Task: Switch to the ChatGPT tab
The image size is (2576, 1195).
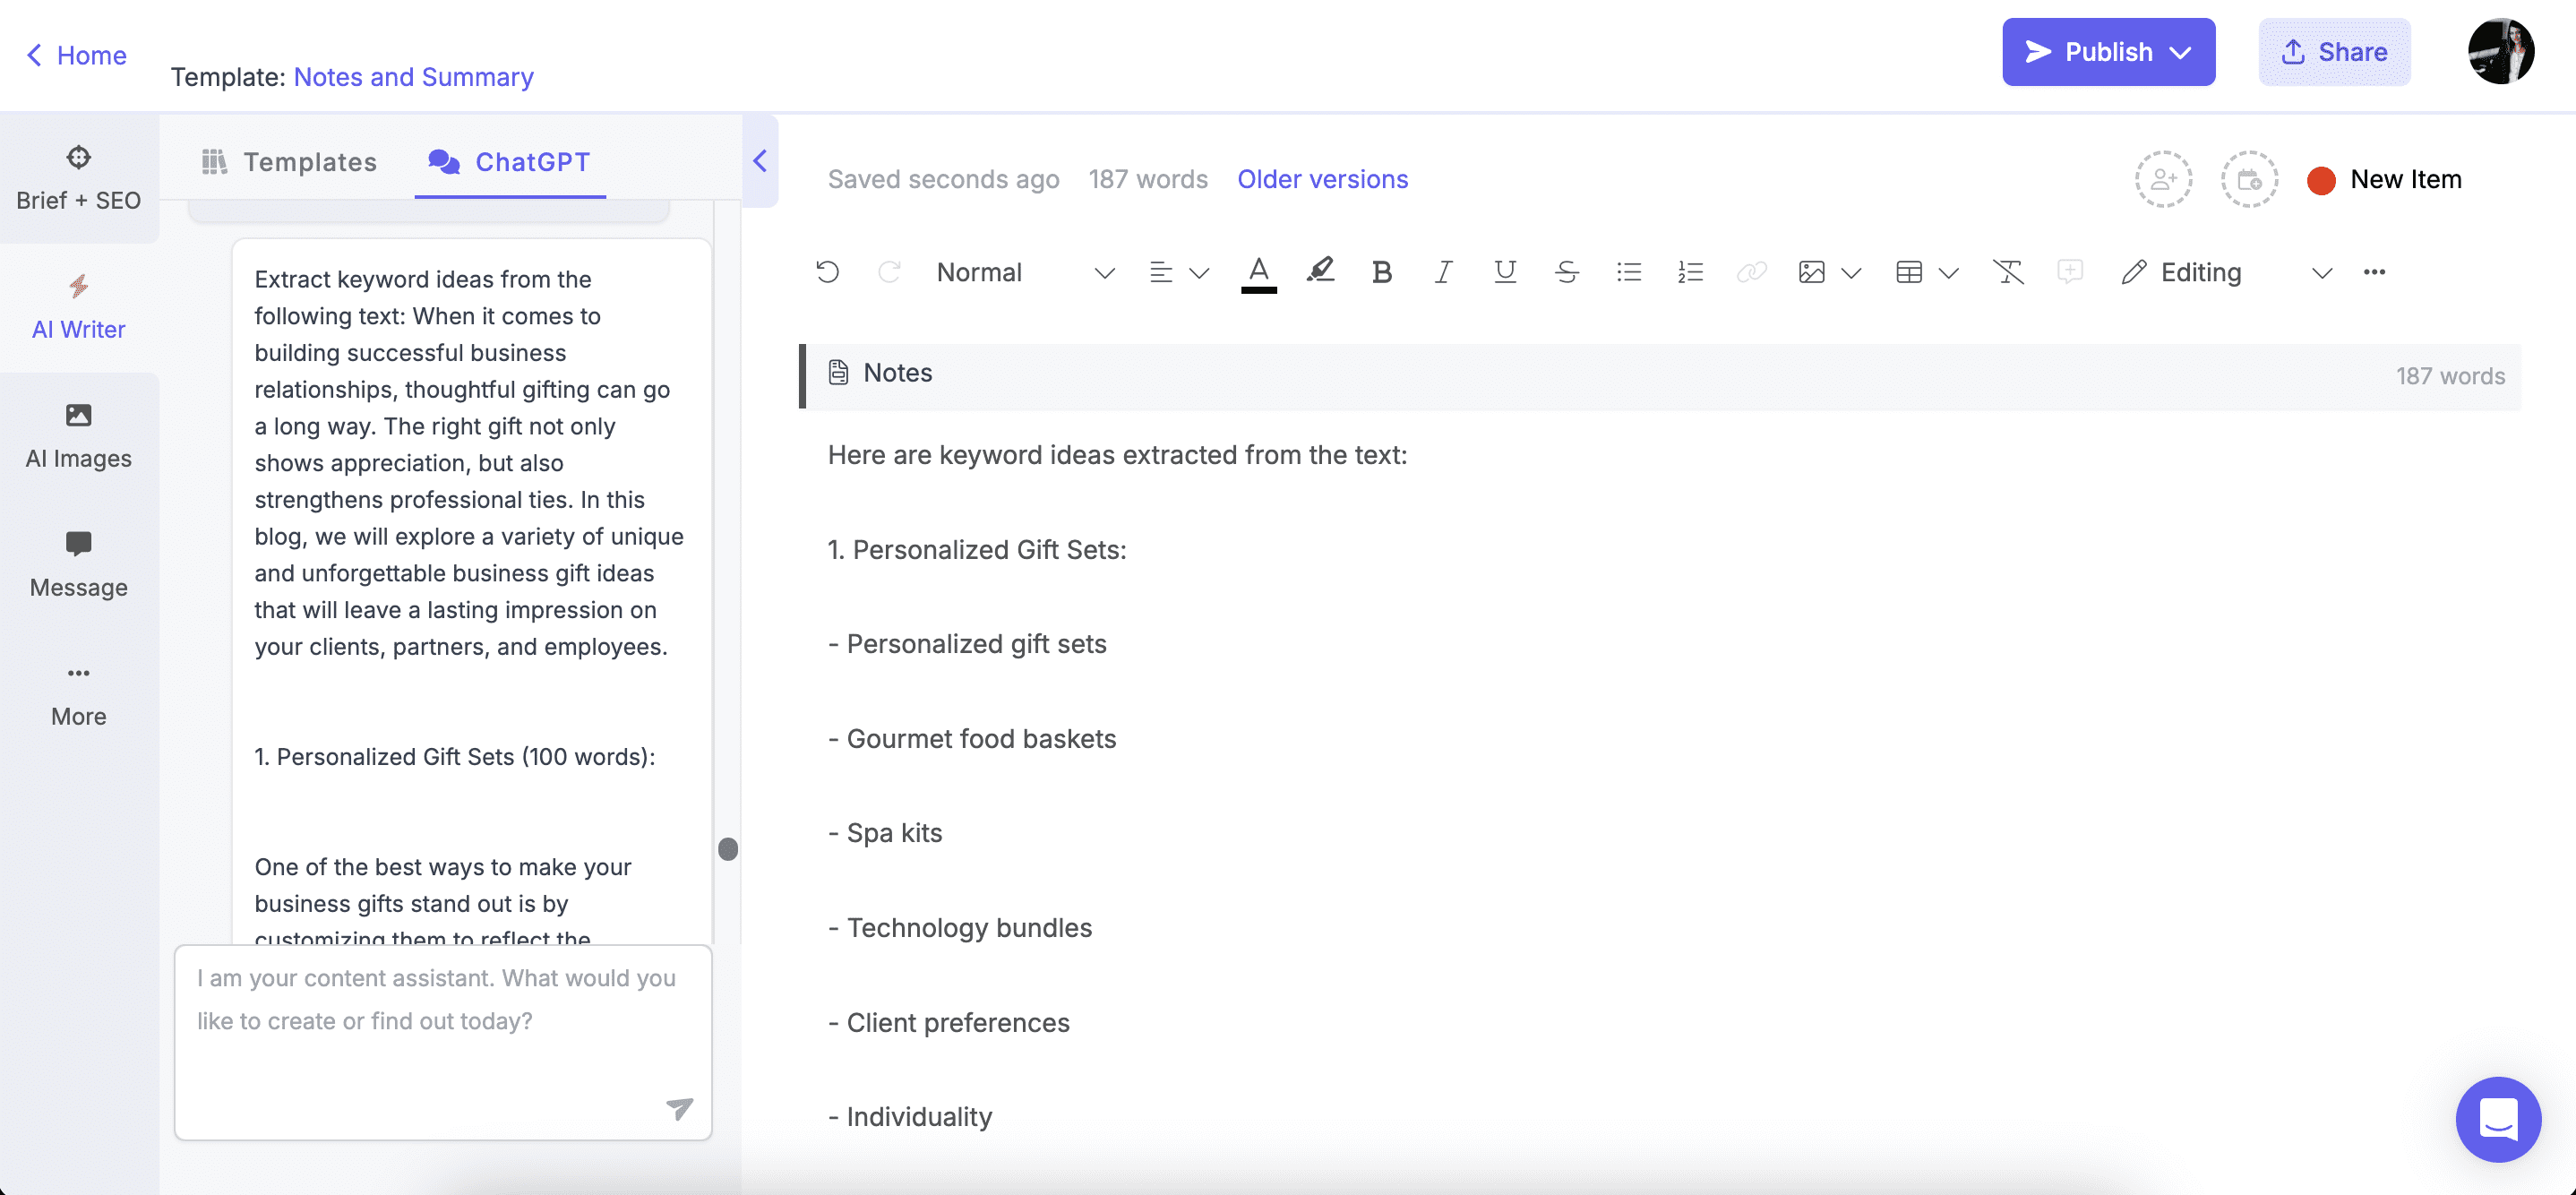Action: pos(510,162)
